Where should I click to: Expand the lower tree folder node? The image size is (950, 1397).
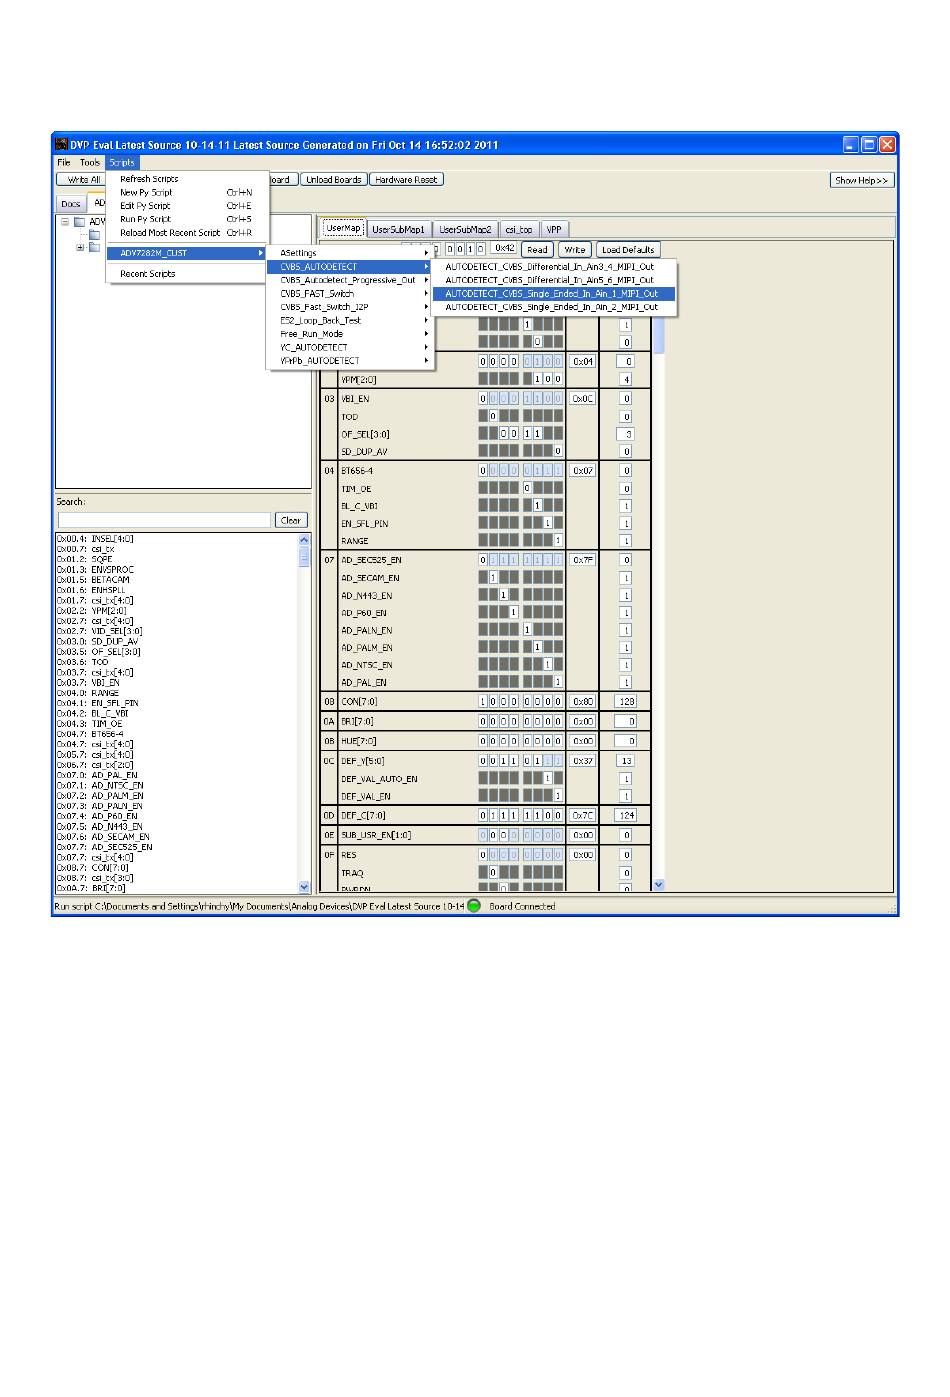click(x=81, y=247)
